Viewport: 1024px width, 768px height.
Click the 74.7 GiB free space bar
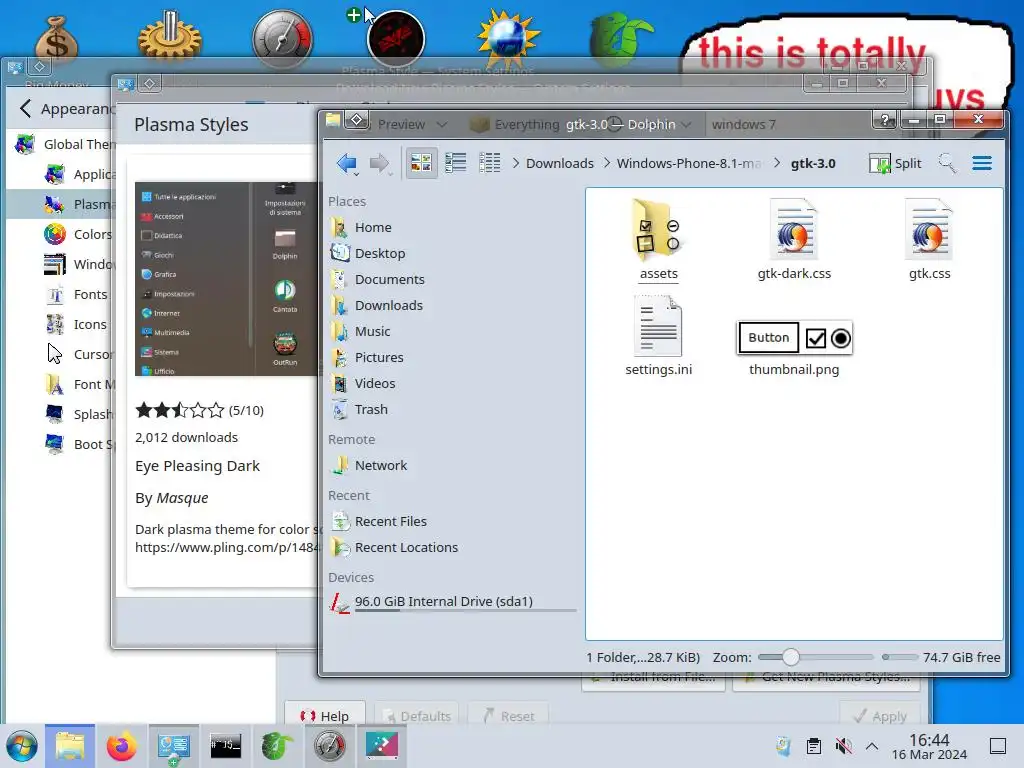tap(899, 657)
